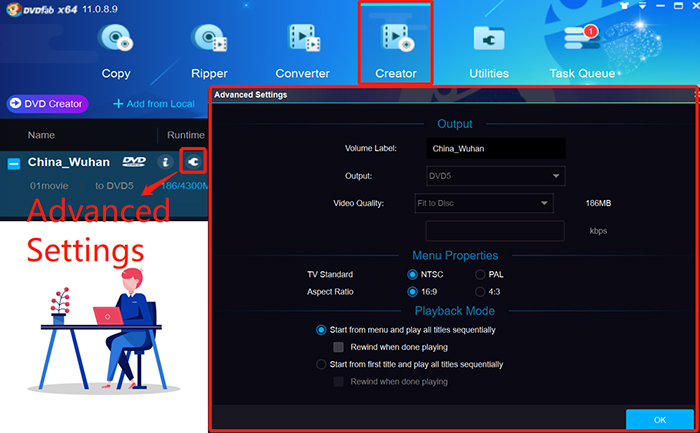
Task: Click the kbps bitrate input field
Action: point(495,231)
